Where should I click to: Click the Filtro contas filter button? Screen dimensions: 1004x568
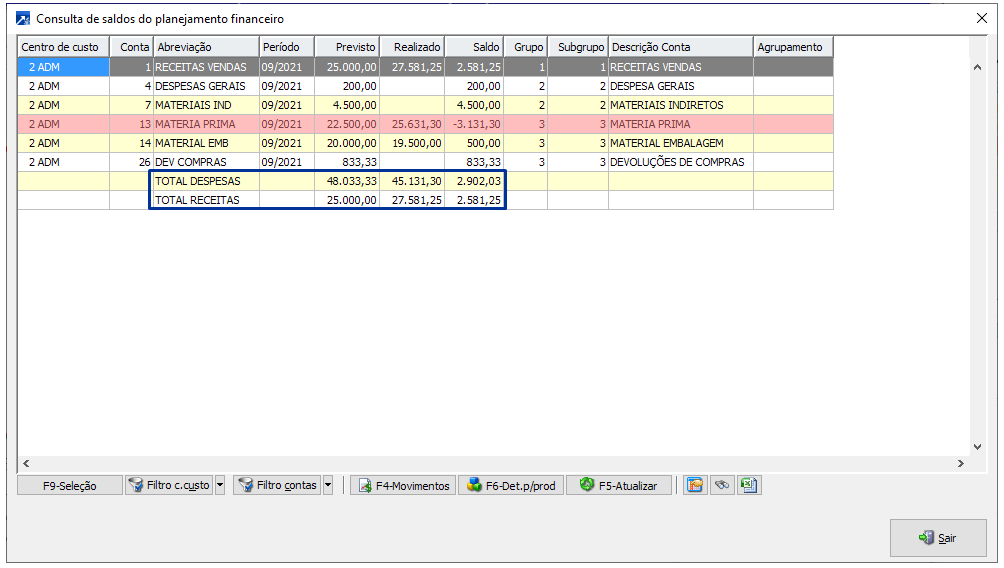(x=276, y=485)
